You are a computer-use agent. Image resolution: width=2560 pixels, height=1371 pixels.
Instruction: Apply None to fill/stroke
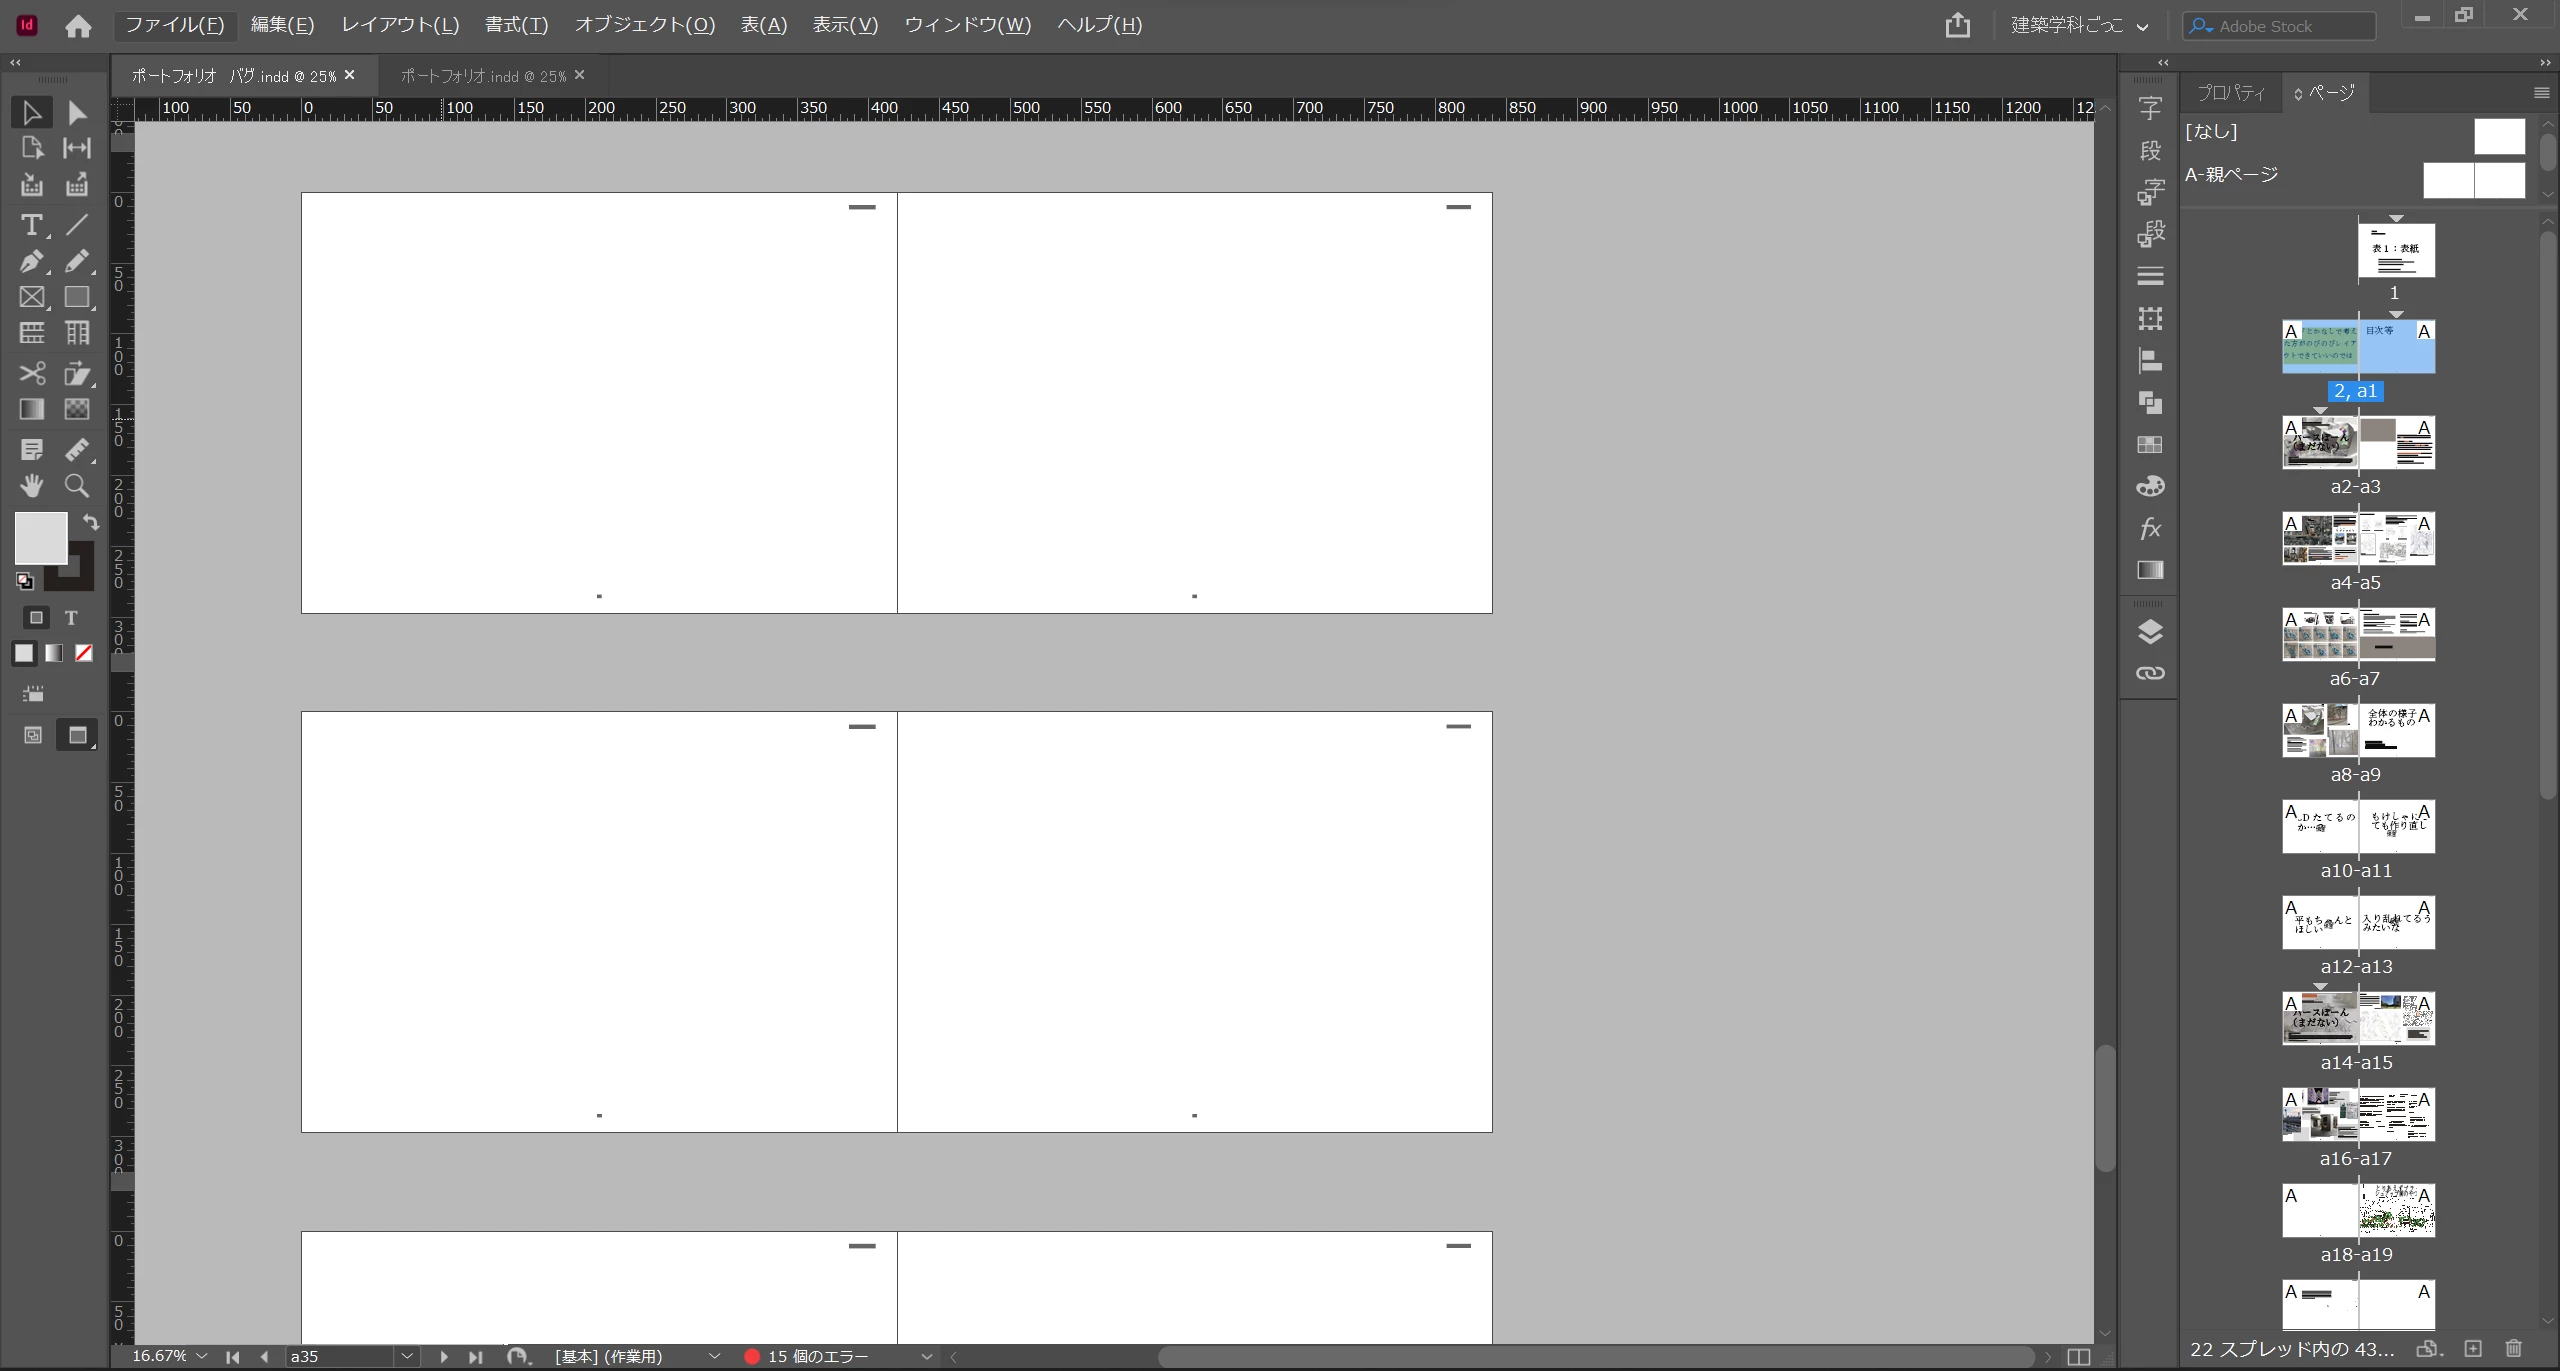click(x=84, y=653)
